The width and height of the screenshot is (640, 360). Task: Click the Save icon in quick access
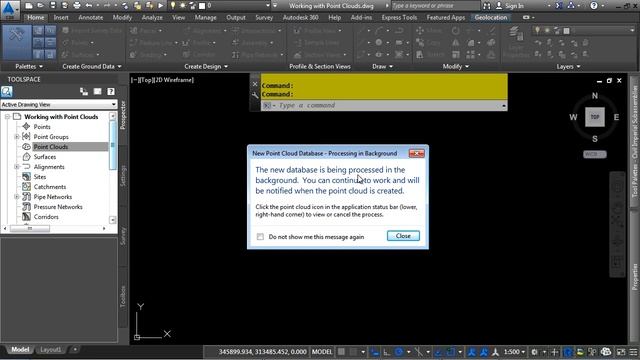tap(53, 6)
